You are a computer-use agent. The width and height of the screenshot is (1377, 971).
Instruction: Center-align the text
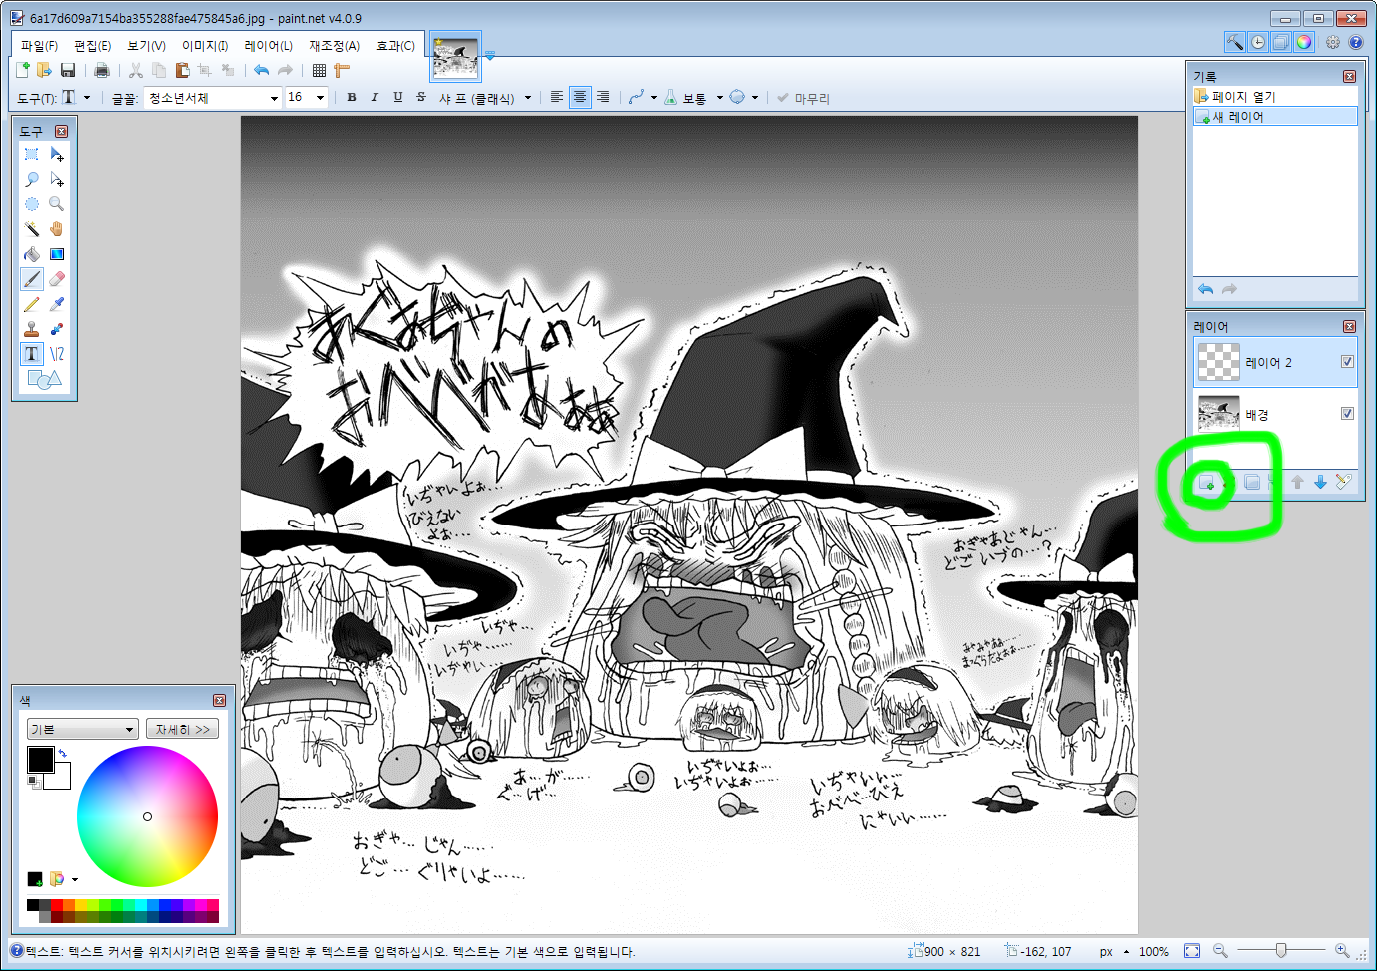580,97
